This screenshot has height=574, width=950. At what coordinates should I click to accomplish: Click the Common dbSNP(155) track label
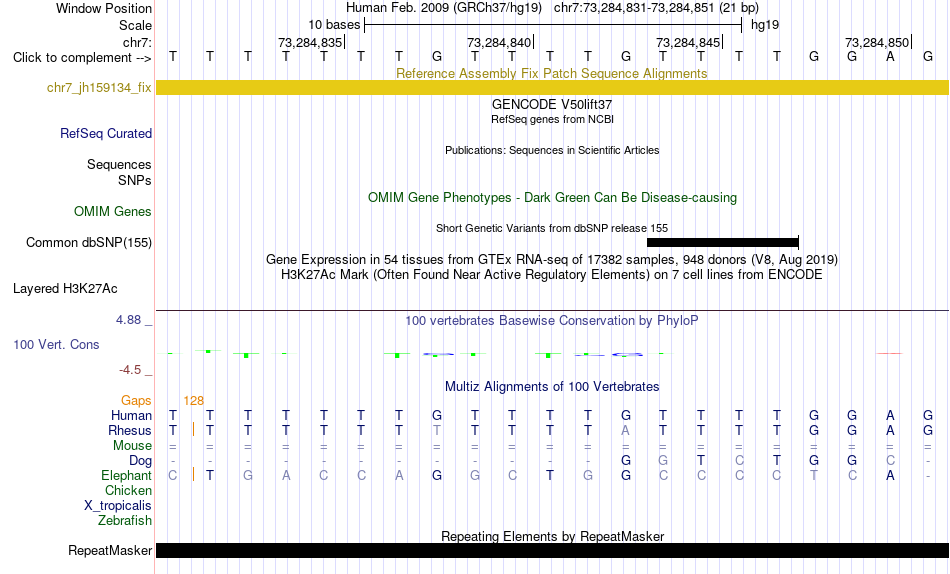[x=89, y=242]
